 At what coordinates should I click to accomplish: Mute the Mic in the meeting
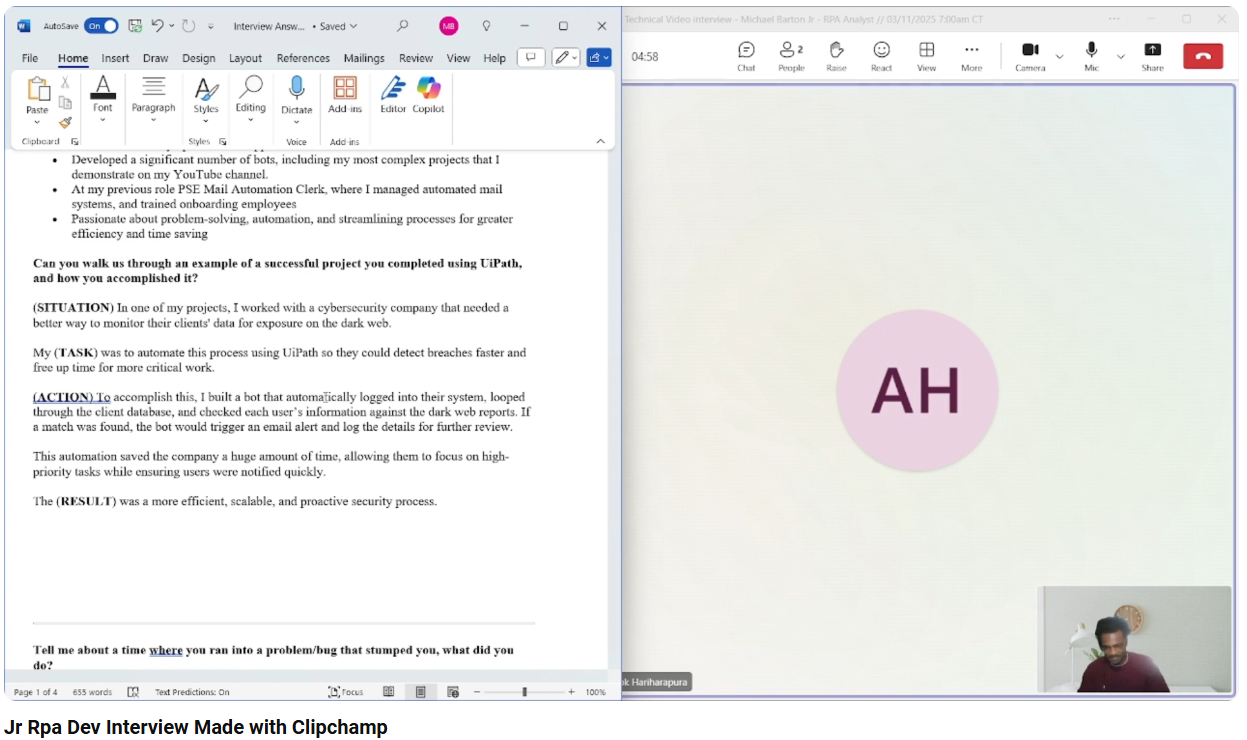[1091, 56]
